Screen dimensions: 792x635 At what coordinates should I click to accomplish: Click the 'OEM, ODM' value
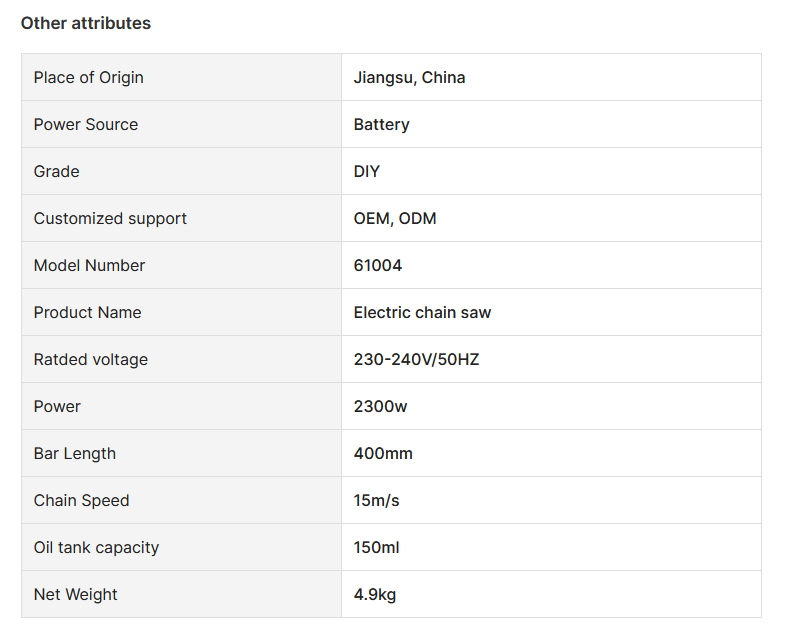395,218
